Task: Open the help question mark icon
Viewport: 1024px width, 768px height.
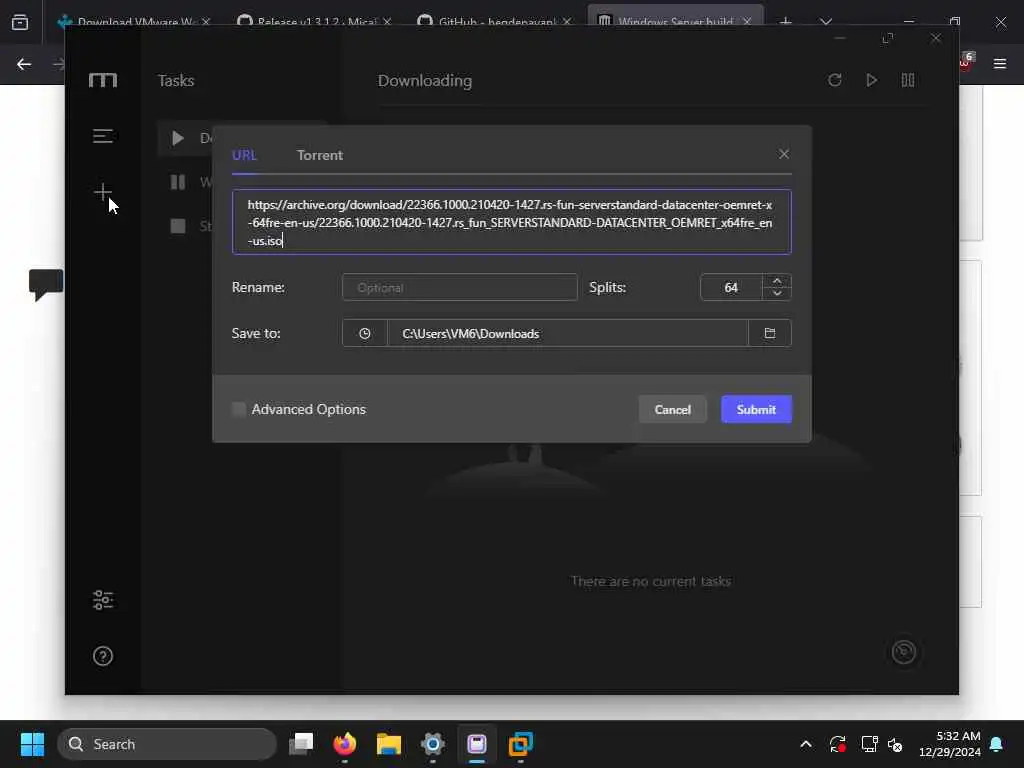Action: pyautogui.click(x=103, y=656)
